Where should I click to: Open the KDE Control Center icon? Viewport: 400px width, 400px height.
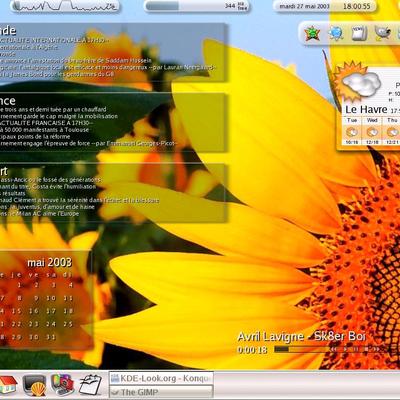[x=62, y=385]
